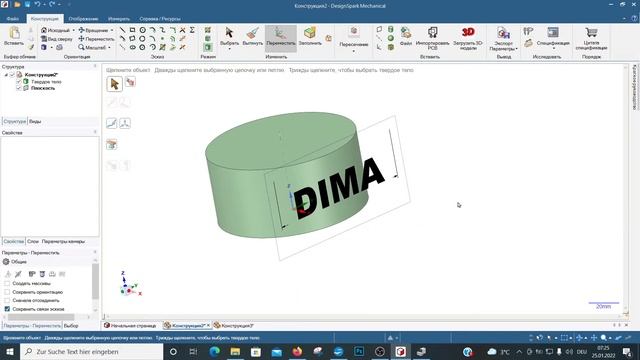The width and height of the screenshot is (640, 360).
Task: Enable Сохранить ориентацию checkbox
Action: tap(7, 292)
